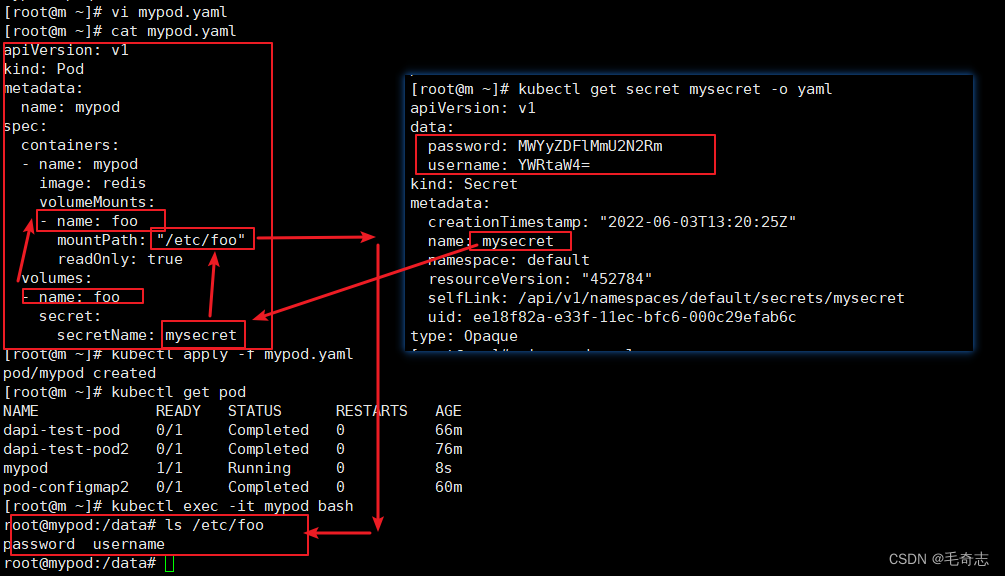
Task: Click the secret name 'mysecret' in metadata
Action: click(518, 242)
